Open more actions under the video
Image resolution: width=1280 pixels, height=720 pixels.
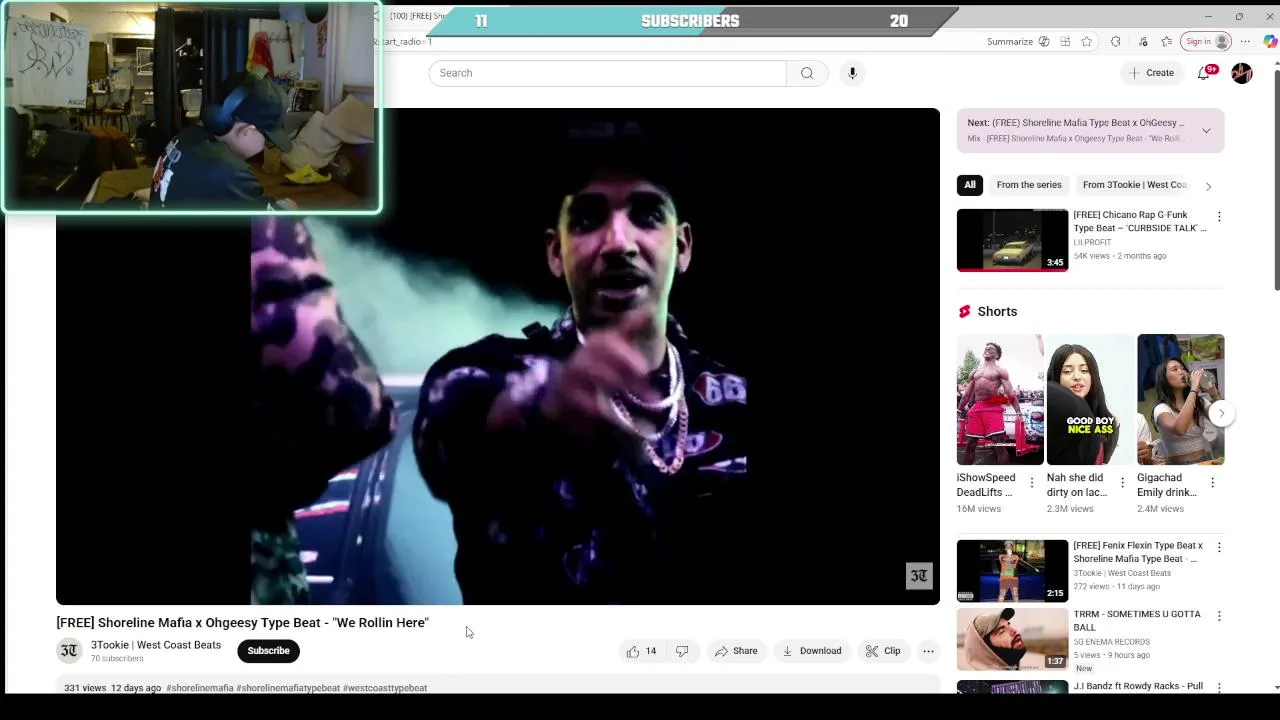(928, 651)
